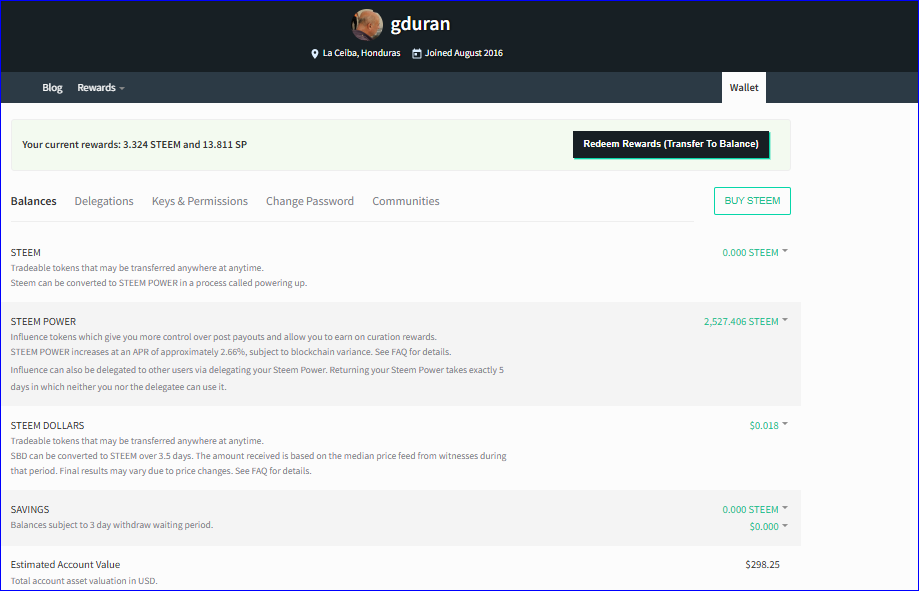Open the Delegations tab
The height and width of the screenshot is (591, 919).
pos(104,201)
